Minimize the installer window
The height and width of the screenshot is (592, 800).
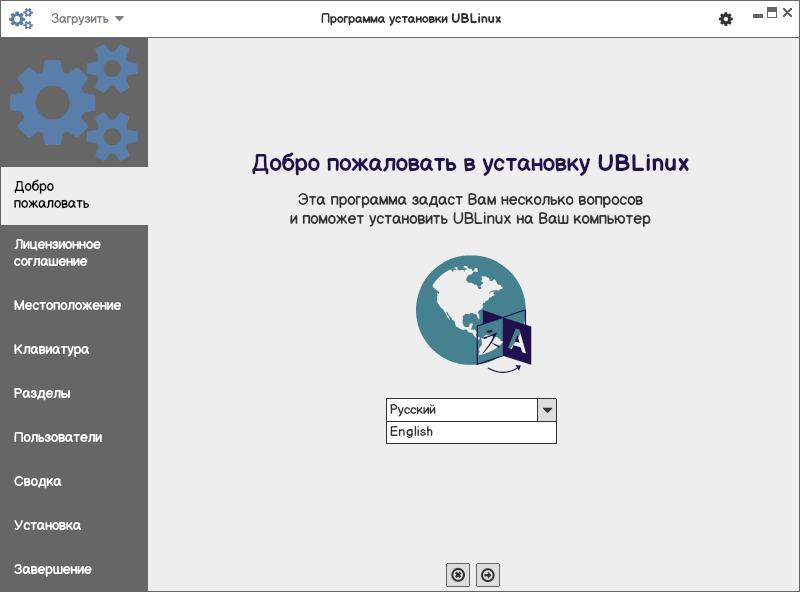pos(758,15)
